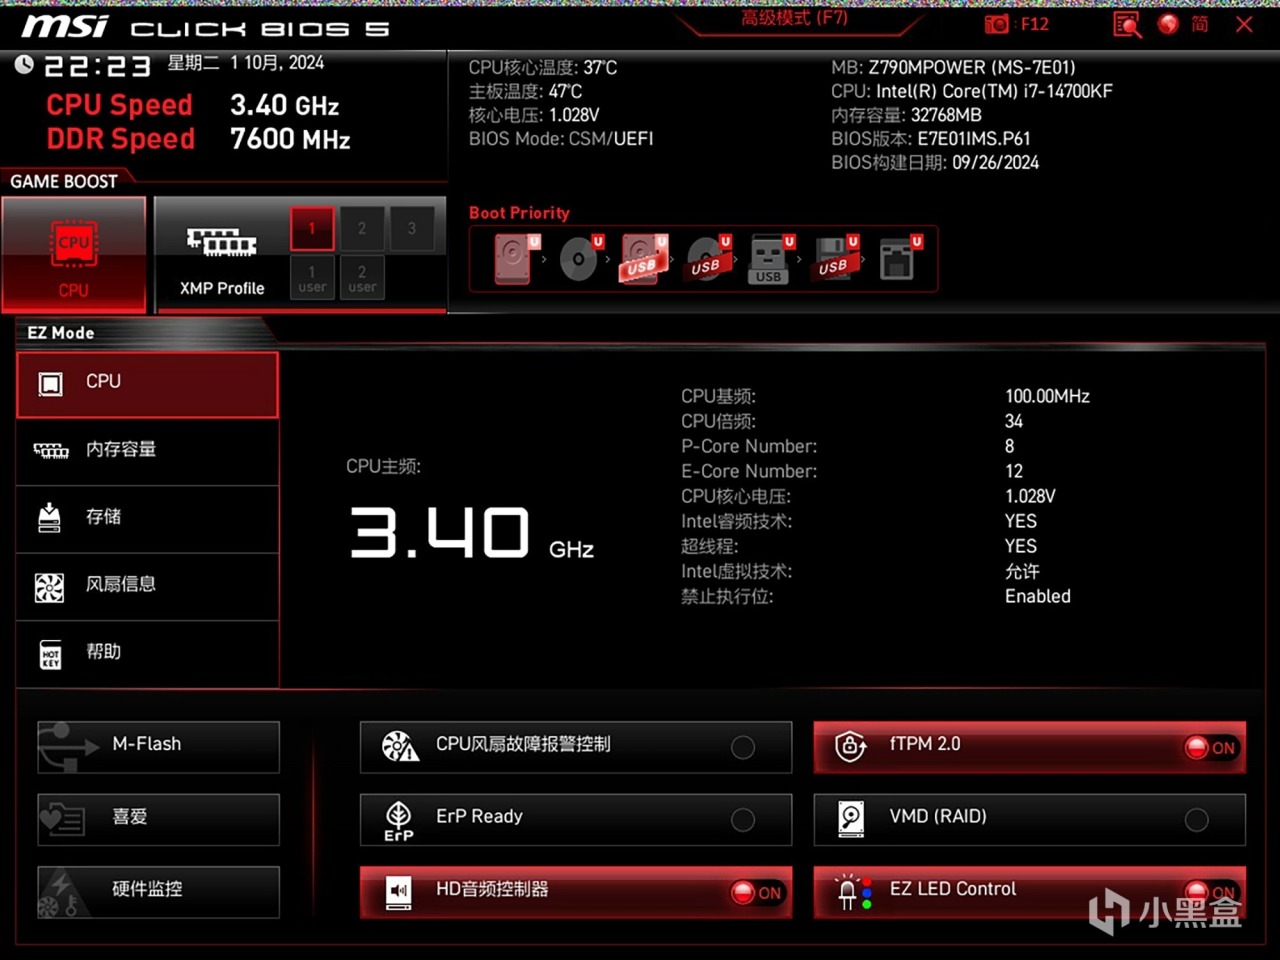This screenshot has height=960, width=1280.
Task: Select first hard disk boot device
Action: click(x=515, y=259)
